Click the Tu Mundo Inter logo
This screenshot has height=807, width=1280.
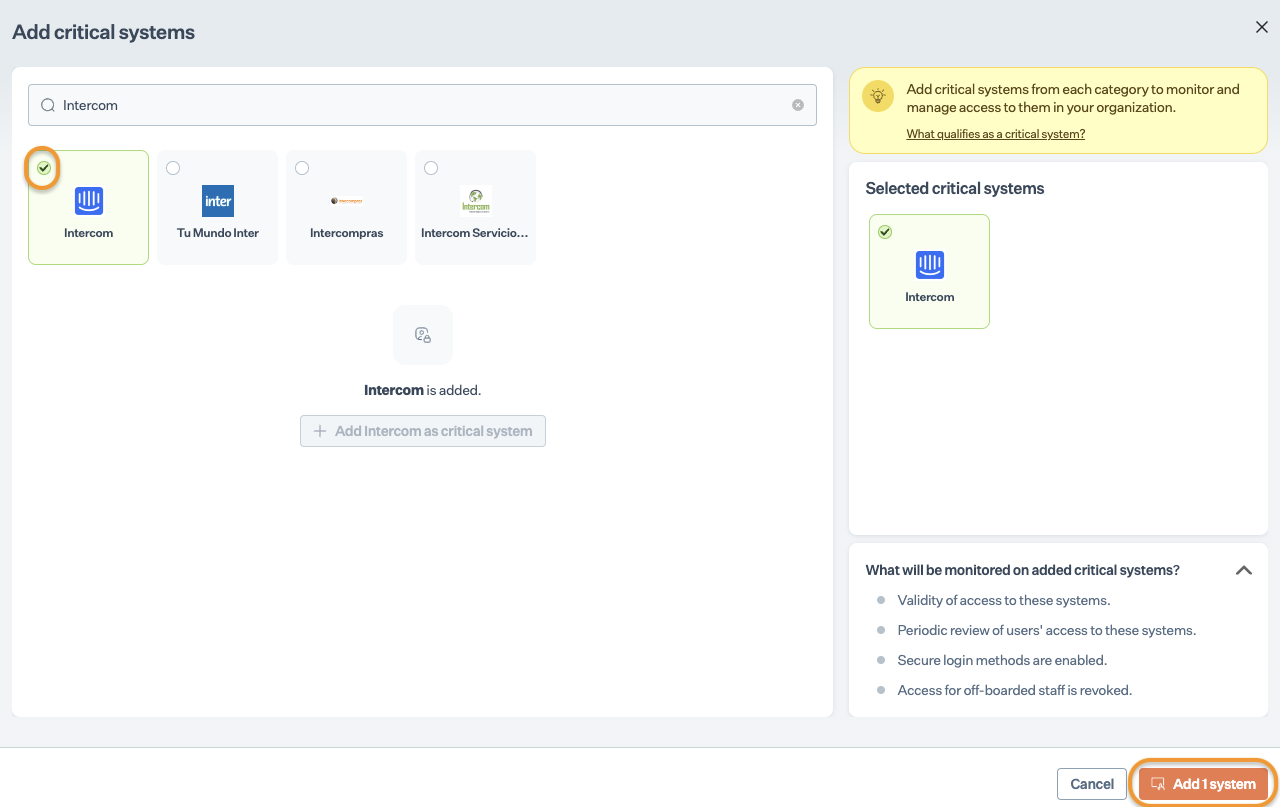pyautogui.click(x=218, y=201)
